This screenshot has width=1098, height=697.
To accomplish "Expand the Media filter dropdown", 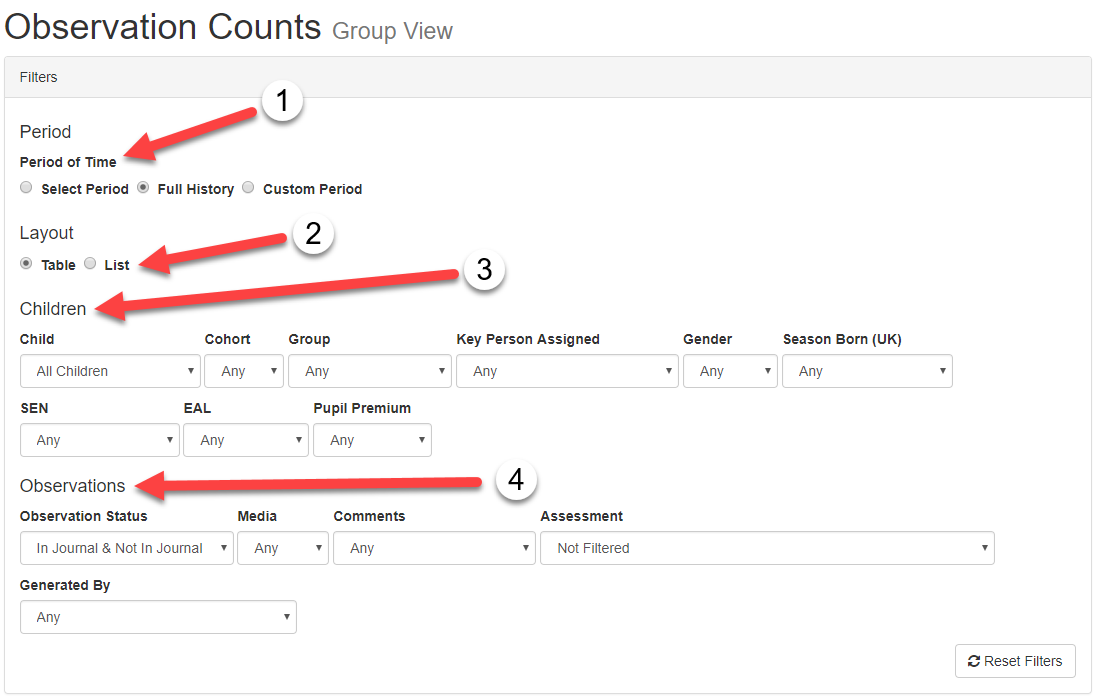I will pyautogui.click(x=282, y=548).
